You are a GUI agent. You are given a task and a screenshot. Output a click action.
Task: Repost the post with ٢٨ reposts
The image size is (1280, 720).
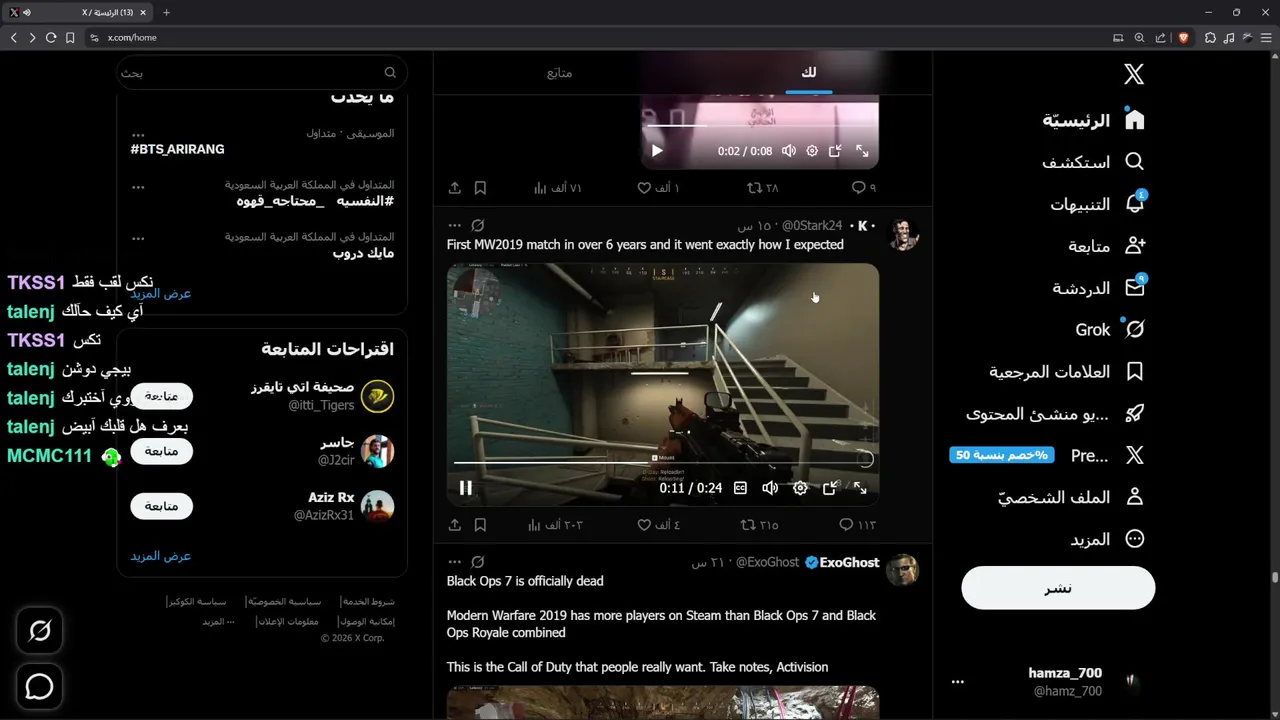[x=763, y=188]
